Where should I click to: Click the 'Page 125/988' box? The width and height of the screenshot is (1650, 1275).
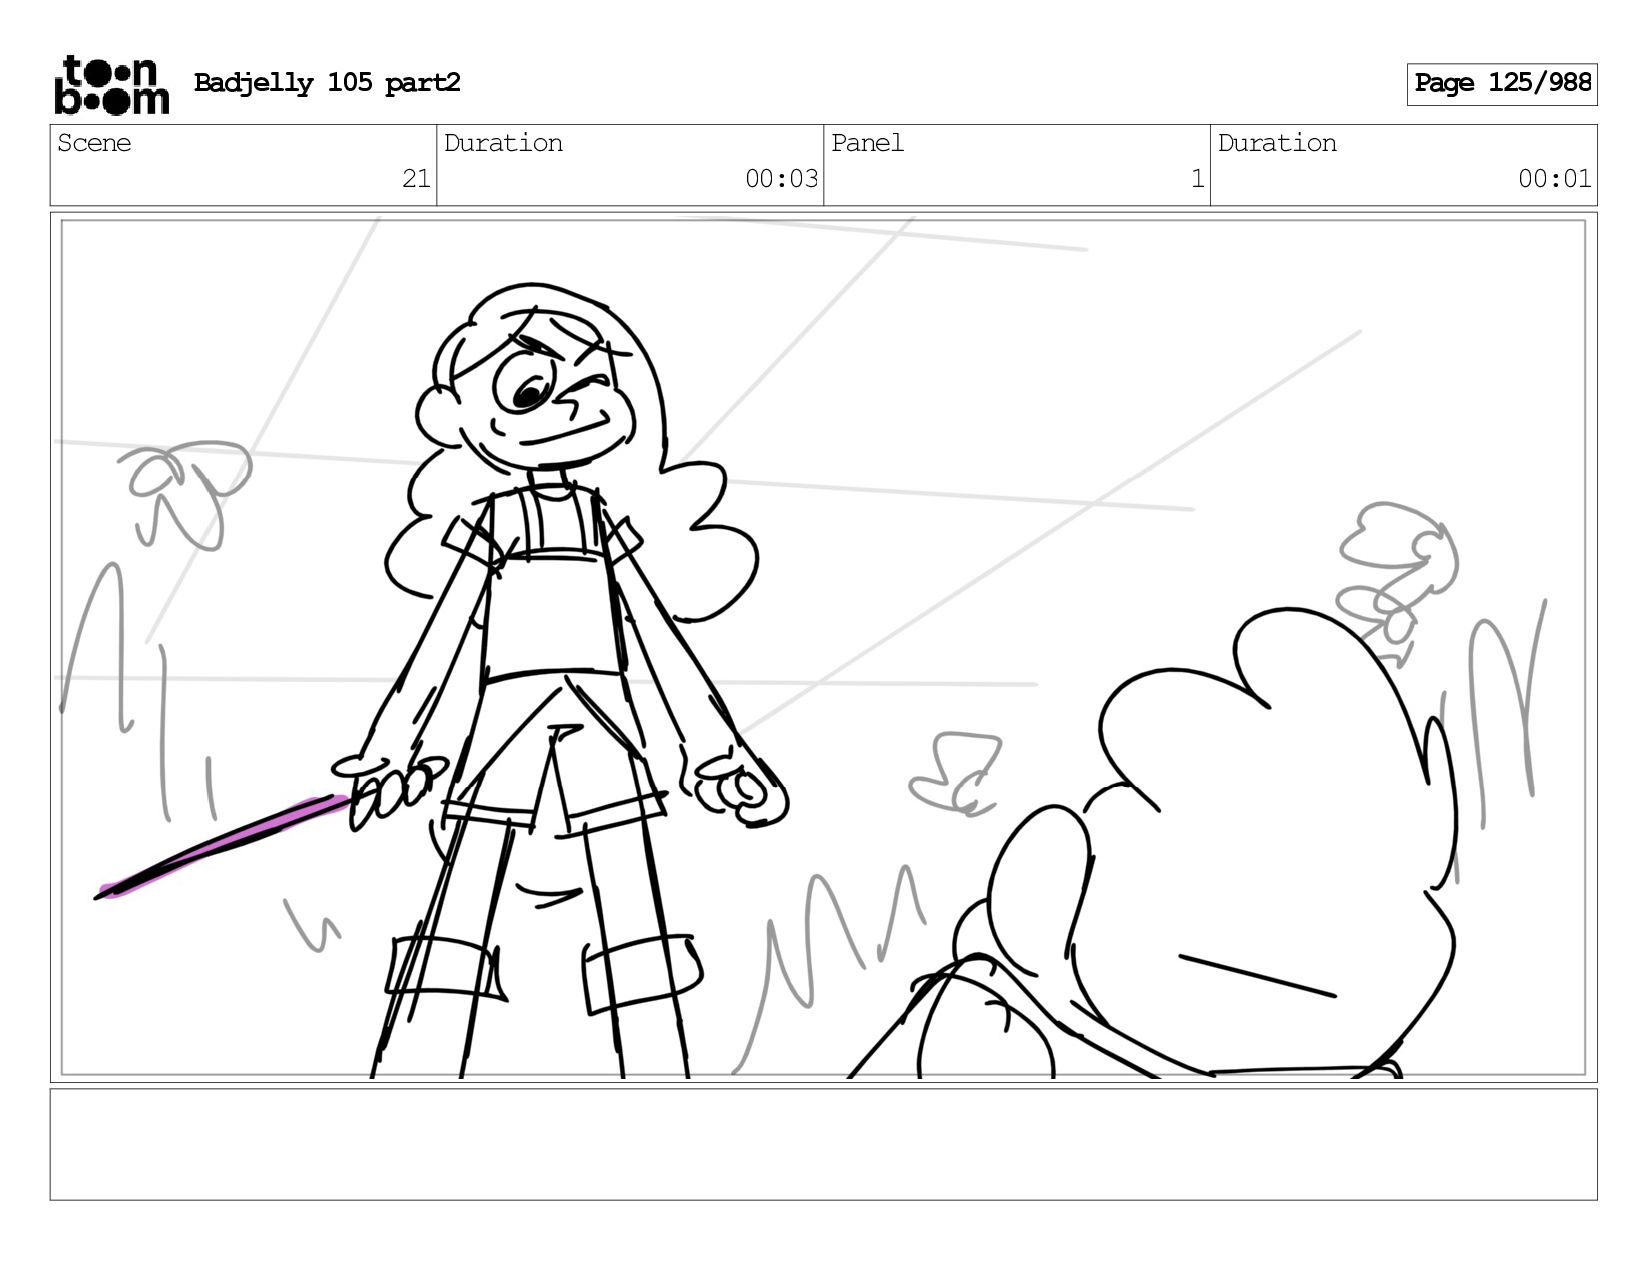pyautogui.click(x=1502, y=84)
